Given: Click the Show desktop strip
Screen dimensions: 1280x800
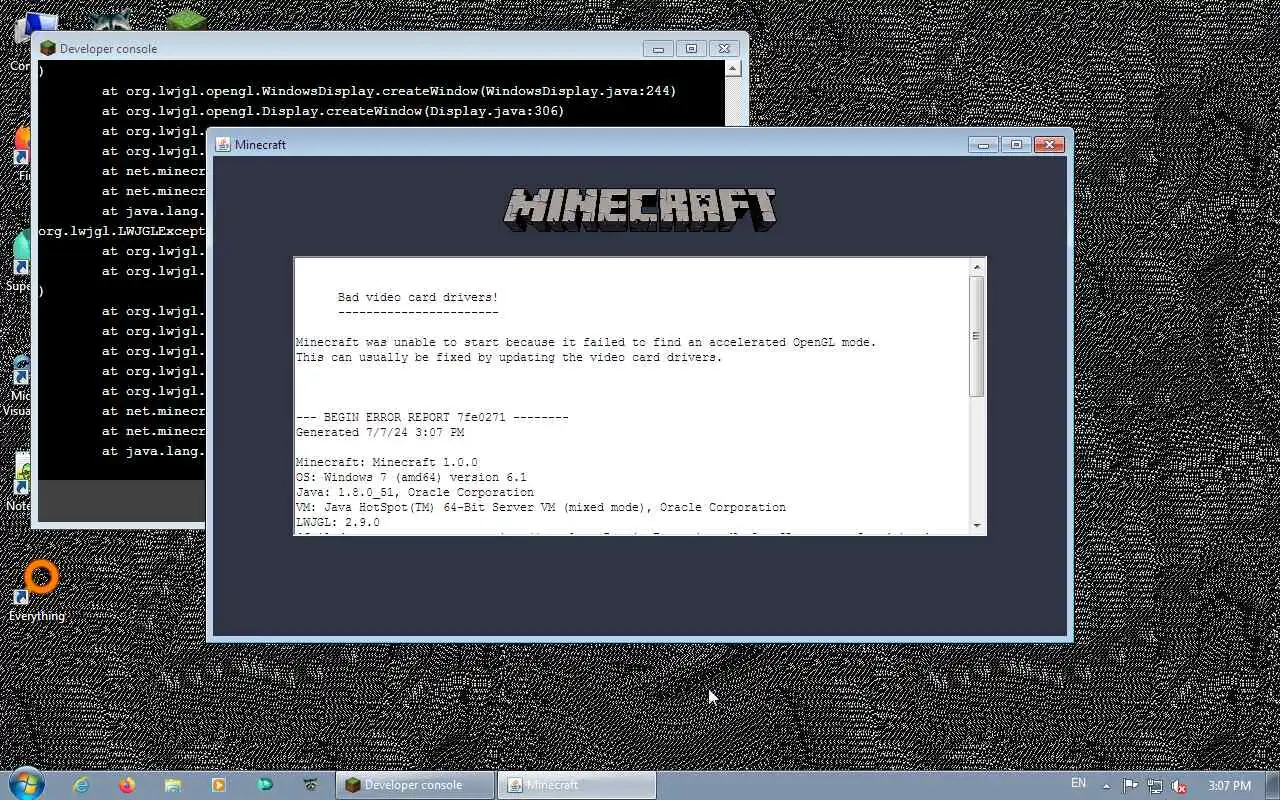Looking at the screenshot, I should pos(1272,785).
